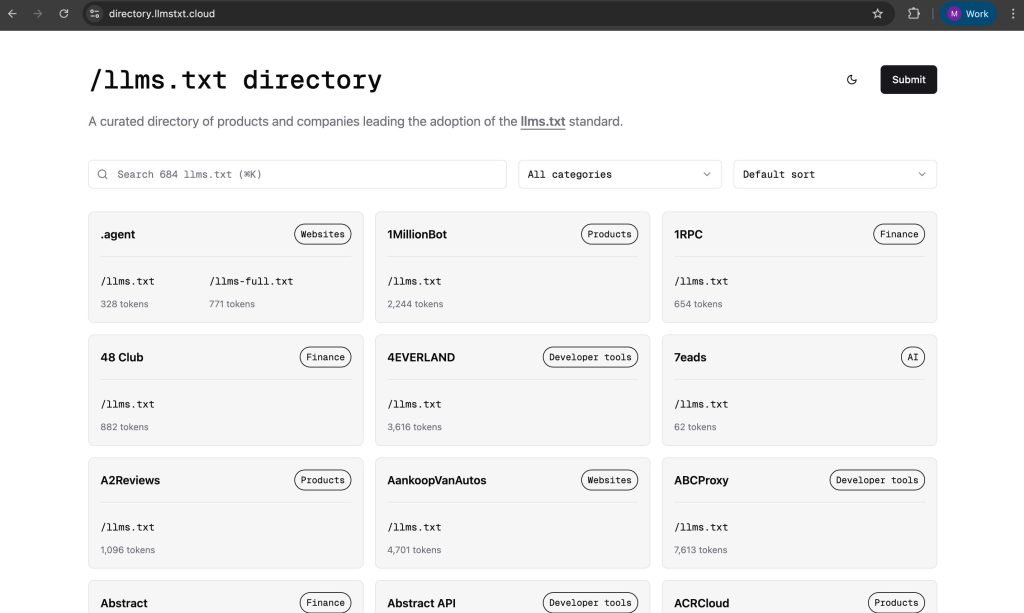Follow the llms.txt standard link
The width and height of the screenshot is (1024, 613).
tap(543, 121)
